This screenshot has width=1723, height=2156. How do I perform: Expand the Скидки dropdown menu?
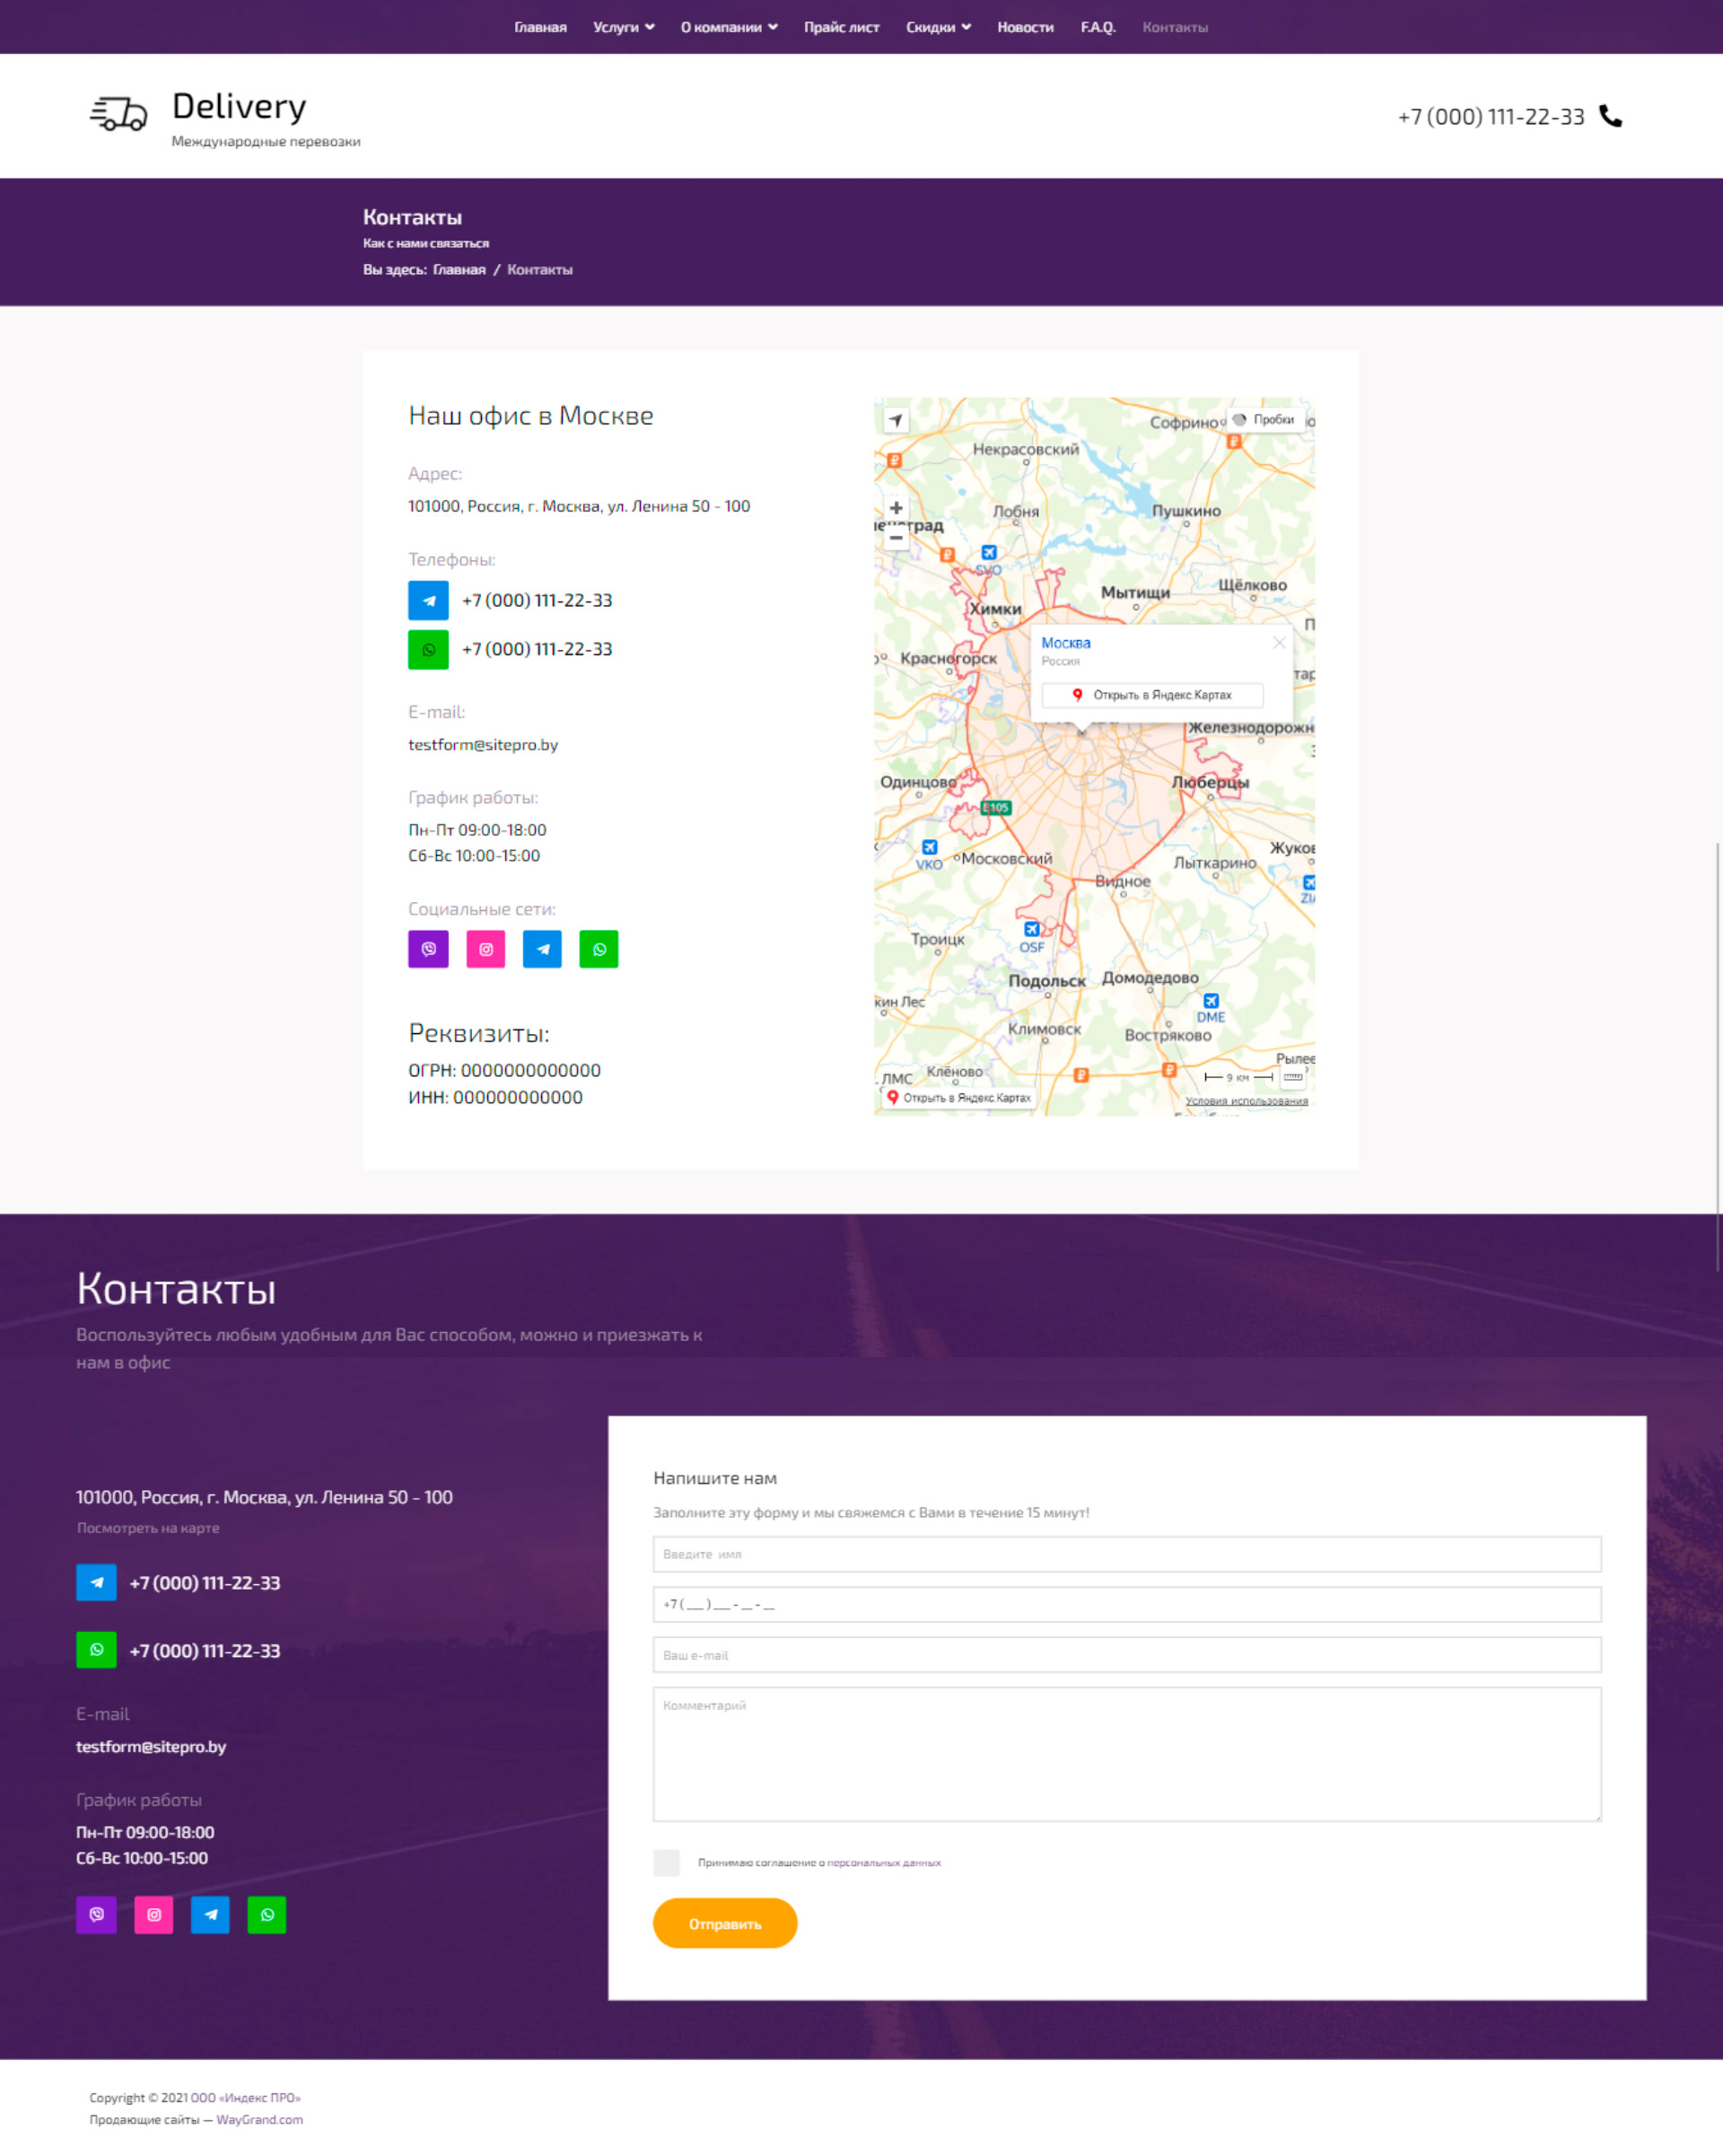pyautogui.click(x=938, y=27)
